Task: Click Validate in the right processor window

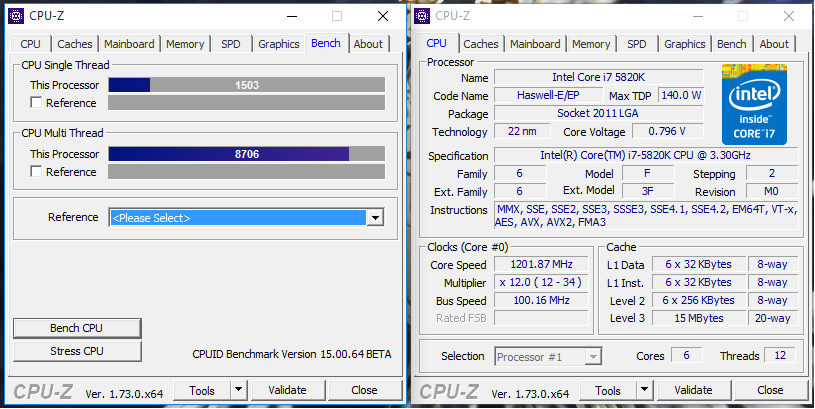Action: tap(693, 390)
